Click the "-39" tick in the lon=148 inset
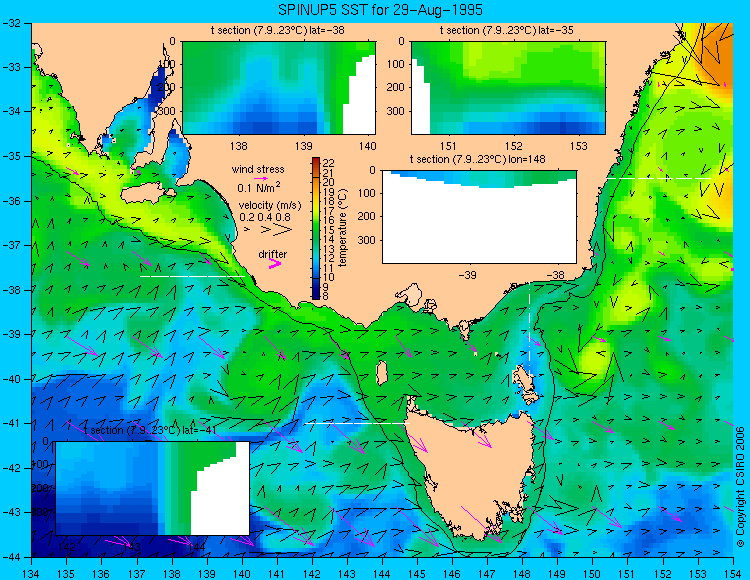 click(x=467, y=275)
